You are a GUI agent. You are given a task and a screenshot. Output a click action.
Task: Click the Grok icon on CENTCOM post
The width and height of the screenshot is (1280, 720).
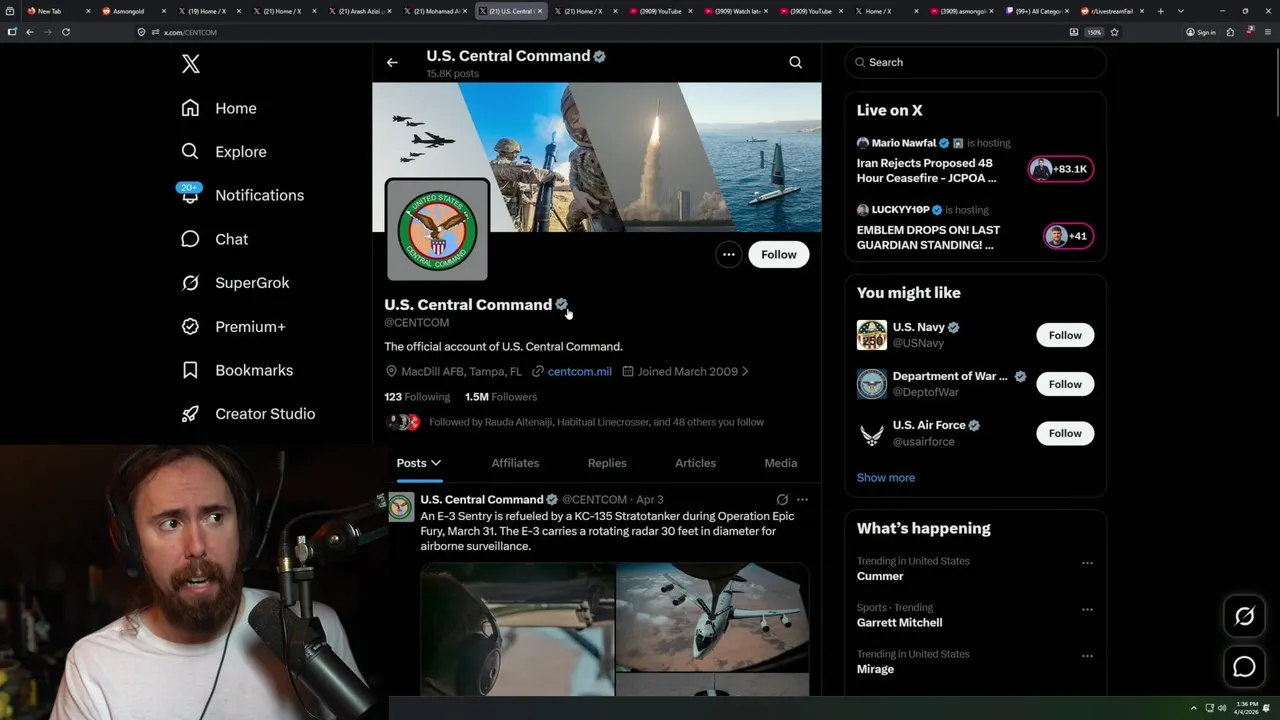click(782, 499)
